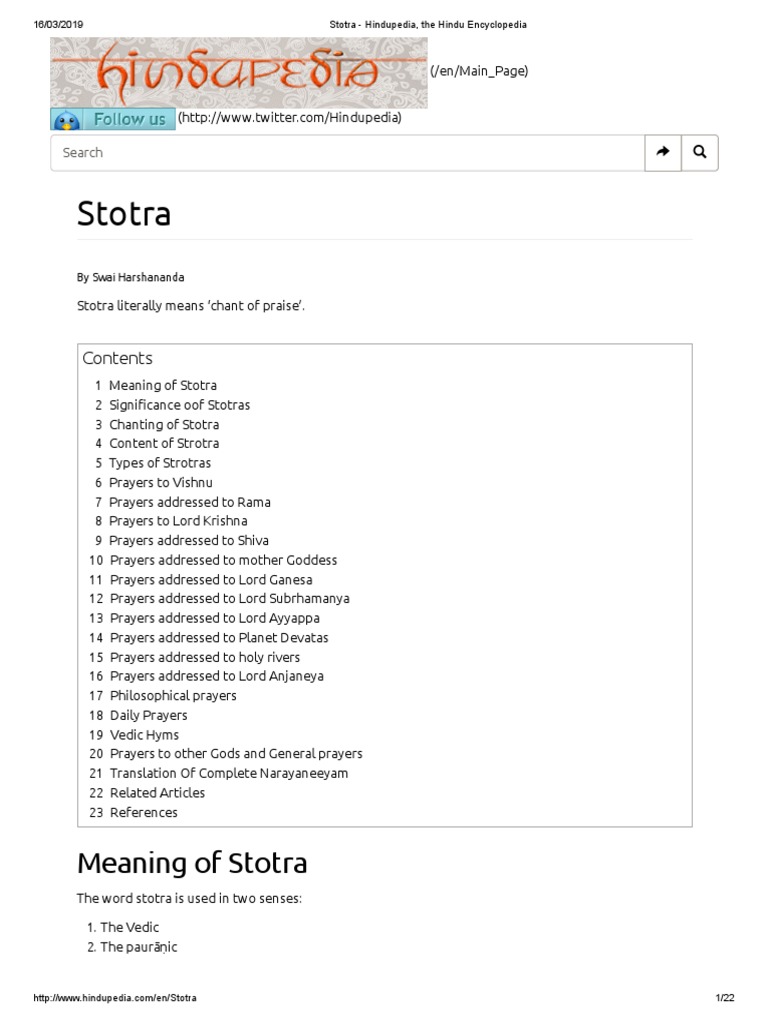The width and height of the screenshot is (768, 1024).
Task: Go to Significance oof Stotras entry
Action: tap(179, 405)
